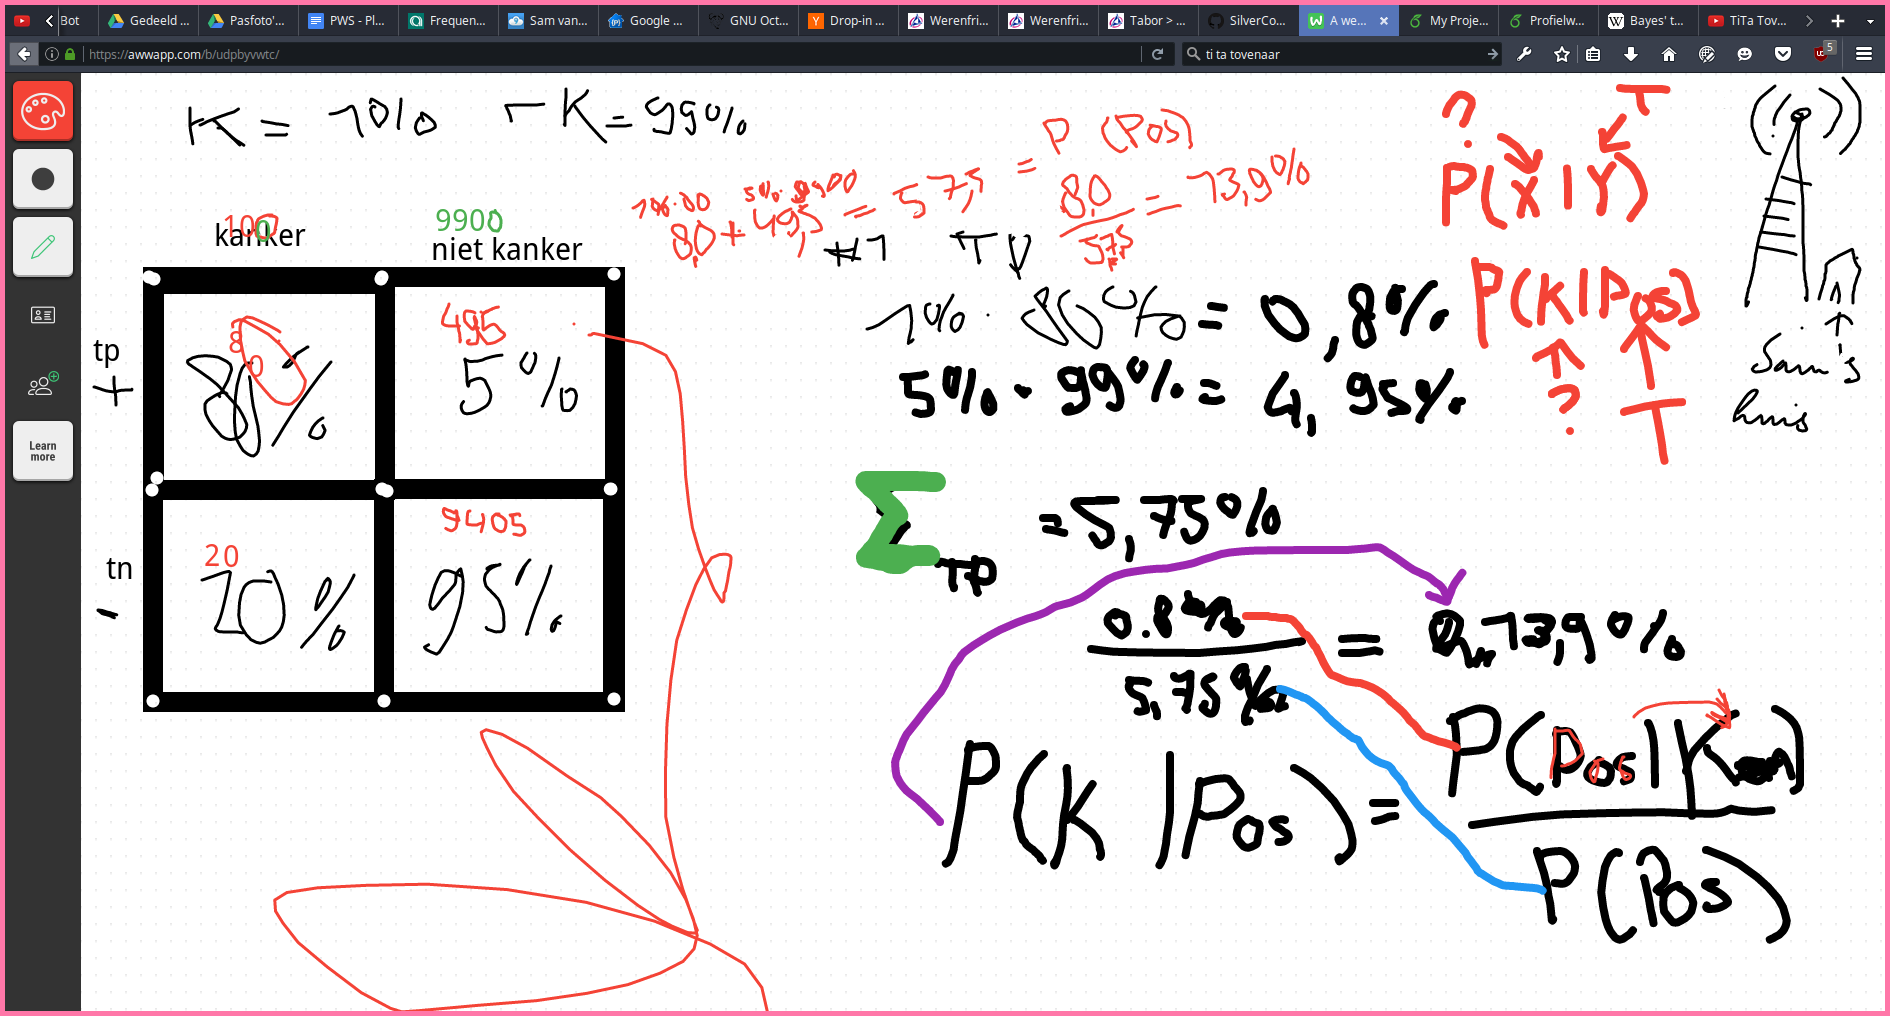Go to browser home page icon
The height and width of the screenshot is (1016, 1890).
click(1669, 54)
